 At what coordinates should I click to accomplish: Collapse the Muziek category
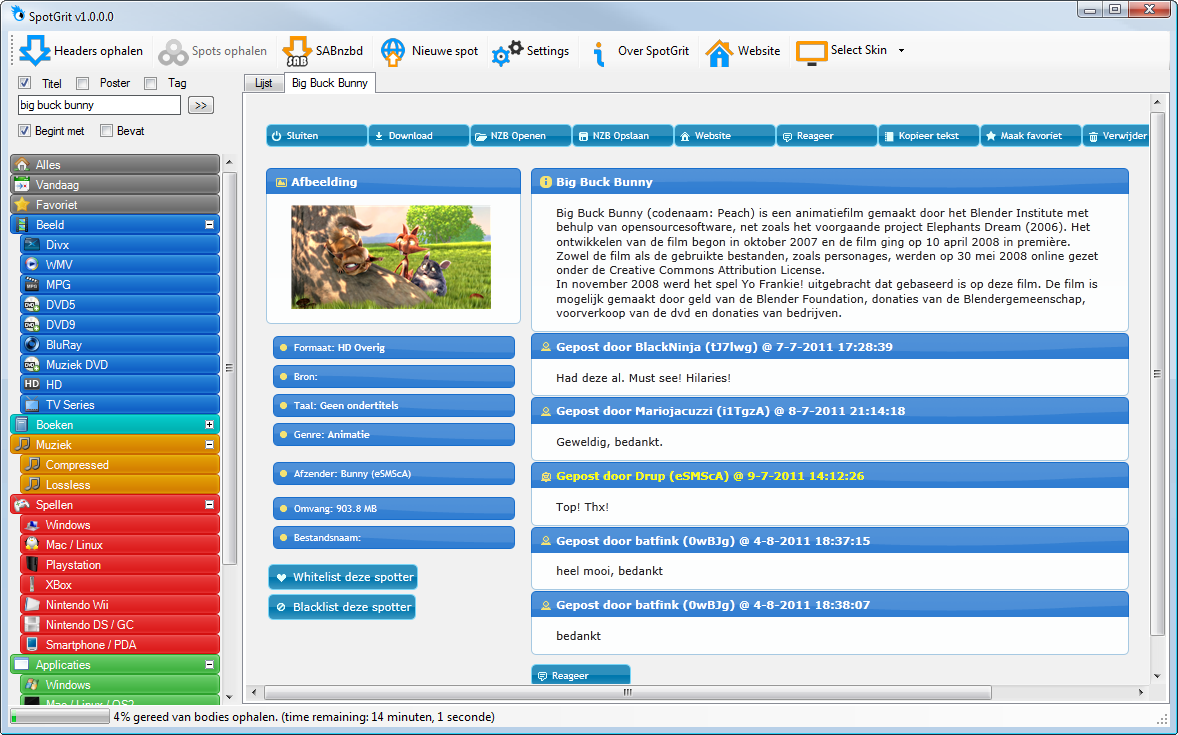pos(210,445)
